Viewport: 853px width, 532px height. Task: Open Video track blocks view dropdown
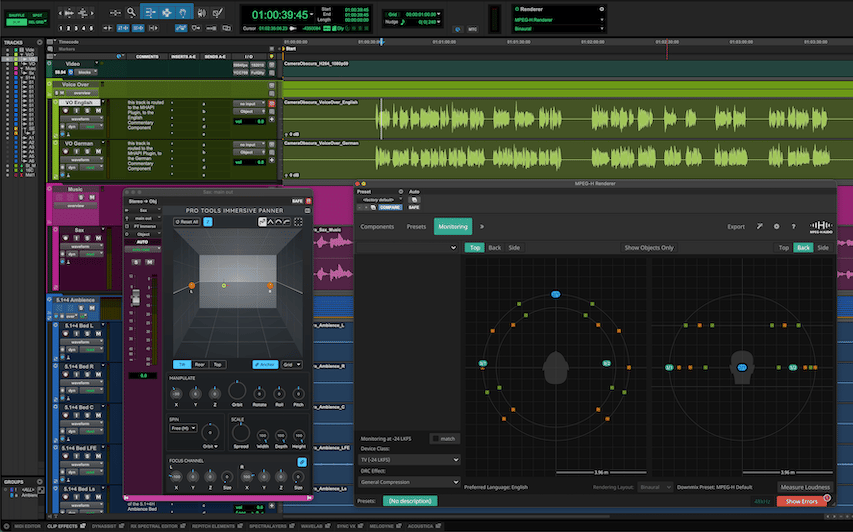pyautogui.click(x=84, y=72)
